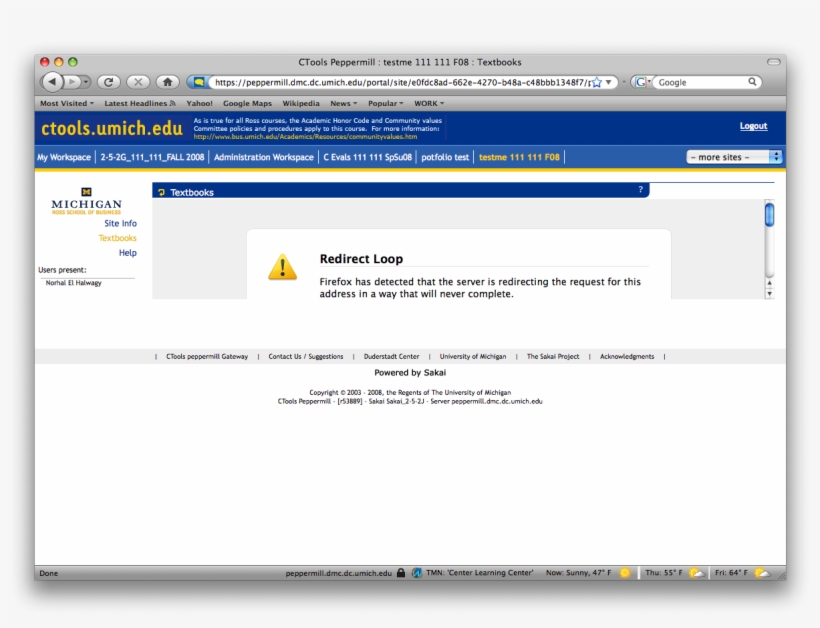
Task: Click the Google search input field
Action: pyautogui.click(x=700, y=82)
